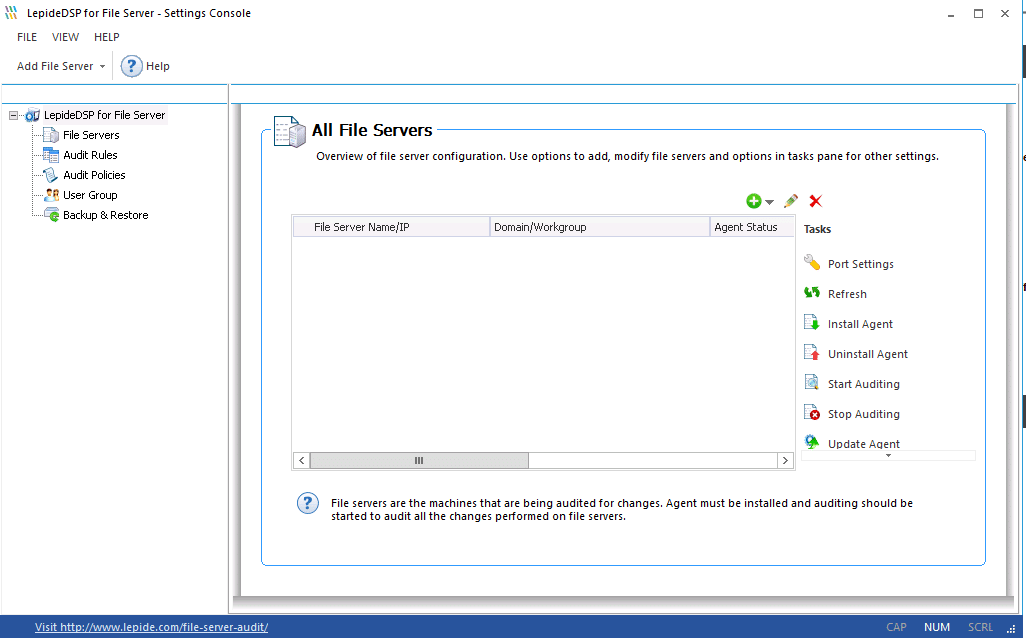This screenshot has height=638, width=1026.
Task: Click the green Refresh arrows icon
Action: [x=812, y=292]
